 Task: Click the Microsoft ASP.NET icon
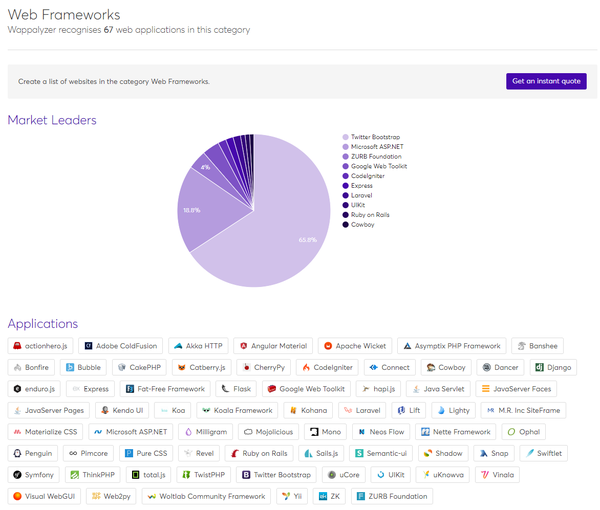(x=98, y=432)
